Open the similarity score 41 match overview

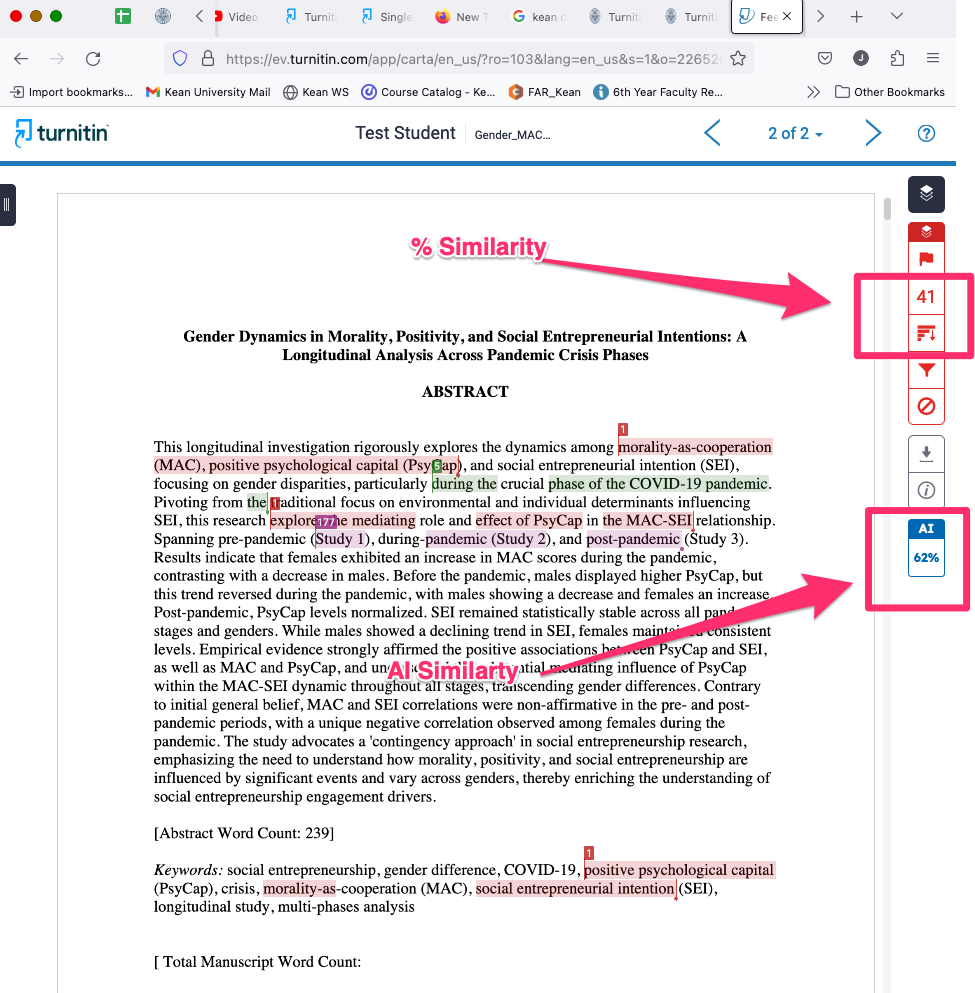pos(926,296)
